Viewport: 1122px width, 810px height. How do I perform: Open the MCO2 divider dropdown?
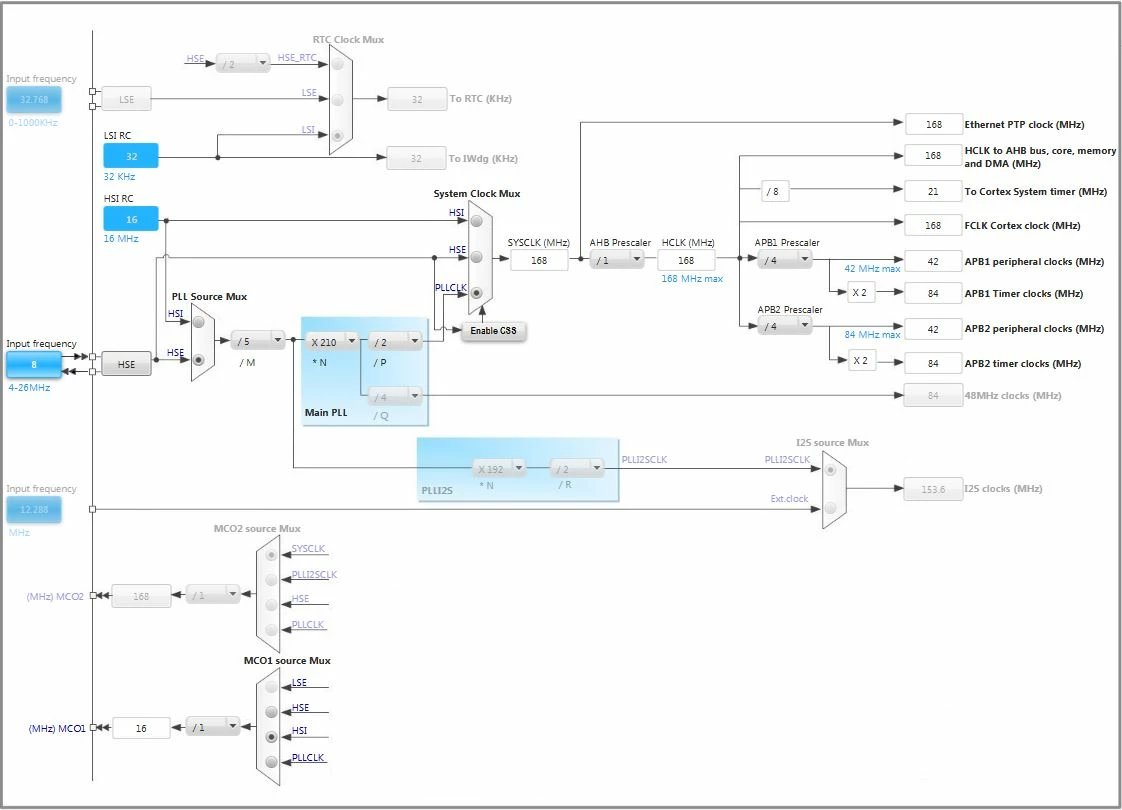pos(213,595)
